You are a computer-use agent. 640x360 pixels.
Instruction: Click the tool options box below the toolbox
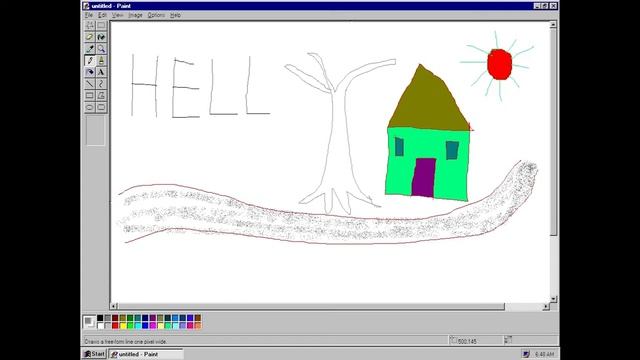coord(96,130)
